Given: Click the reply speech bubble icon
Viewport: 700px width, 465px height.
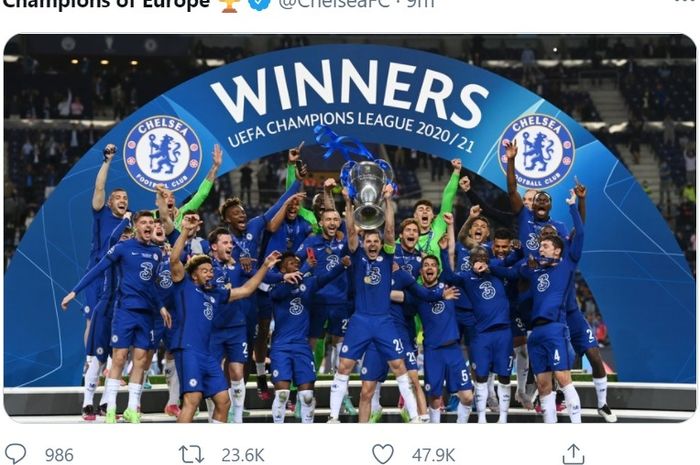Looking at the screenshot, I should pos(15,454).
